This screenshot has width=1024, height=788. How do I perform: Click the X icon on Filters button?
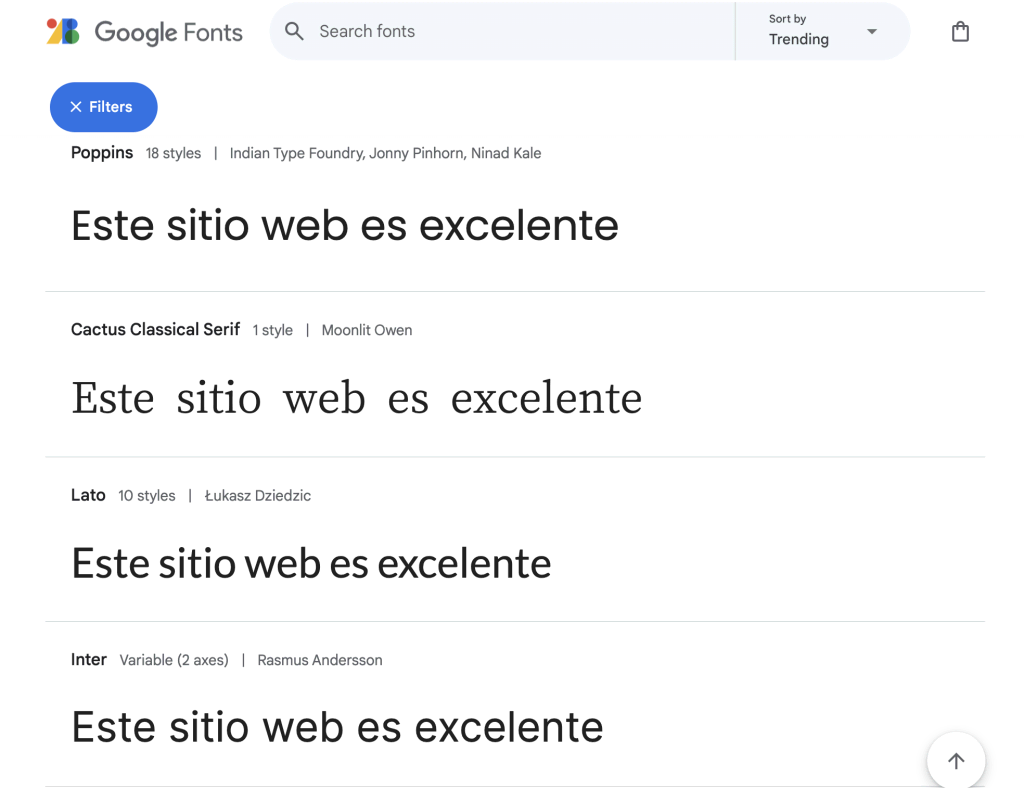pos(76,107)
